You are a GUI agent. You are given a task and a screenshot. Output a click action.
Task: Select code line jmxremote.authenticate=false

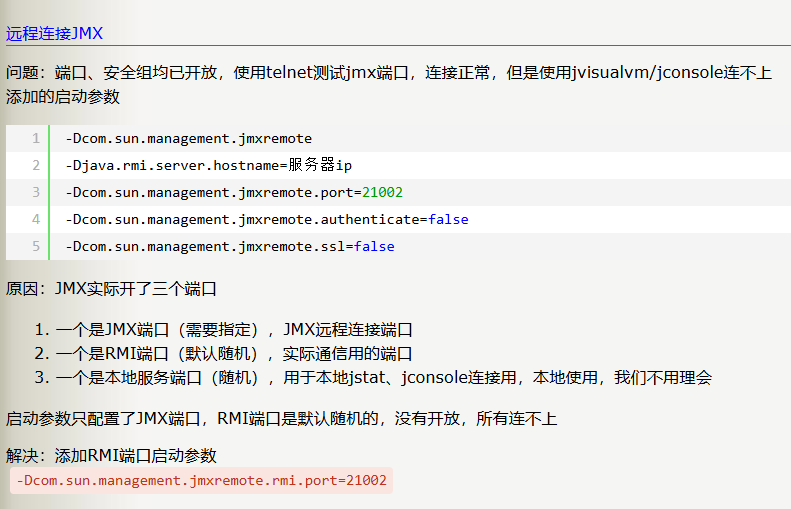pyautogui.click(x=267, y=219)
